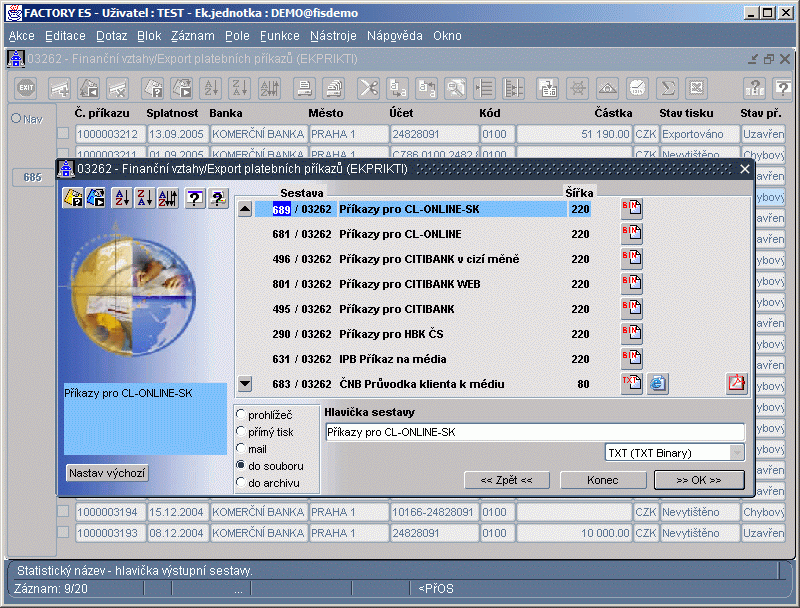Click the sort descending Z-A icon in dialog
The image size is (800, 608).
[x=145, y=198]
